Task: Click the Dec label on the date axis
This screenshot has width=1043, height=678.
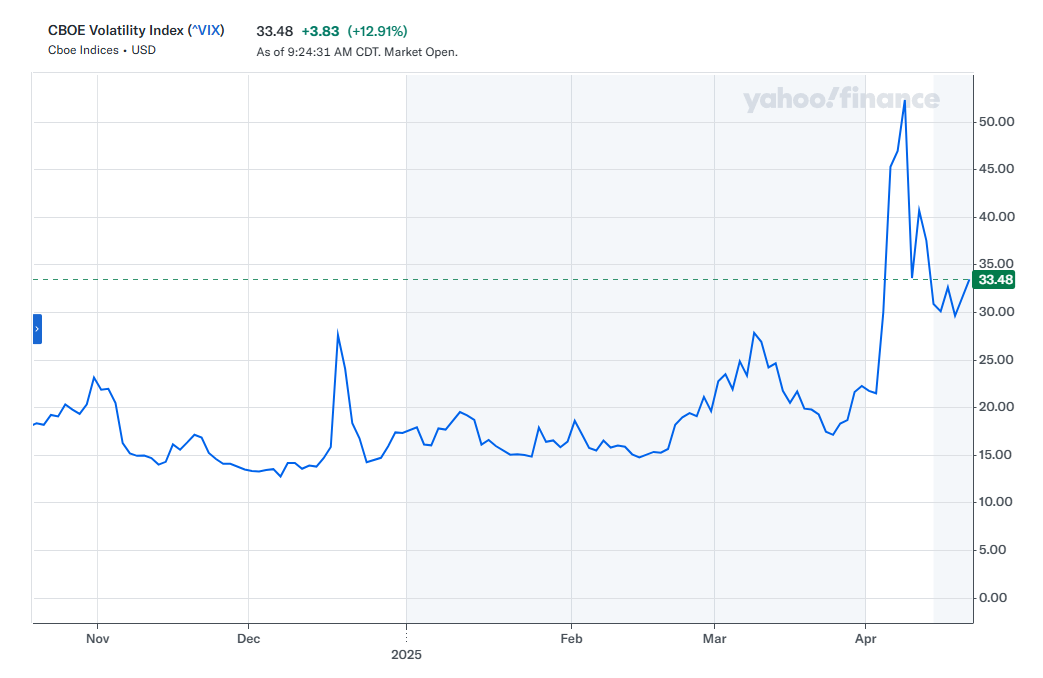Action: (248, 639)
